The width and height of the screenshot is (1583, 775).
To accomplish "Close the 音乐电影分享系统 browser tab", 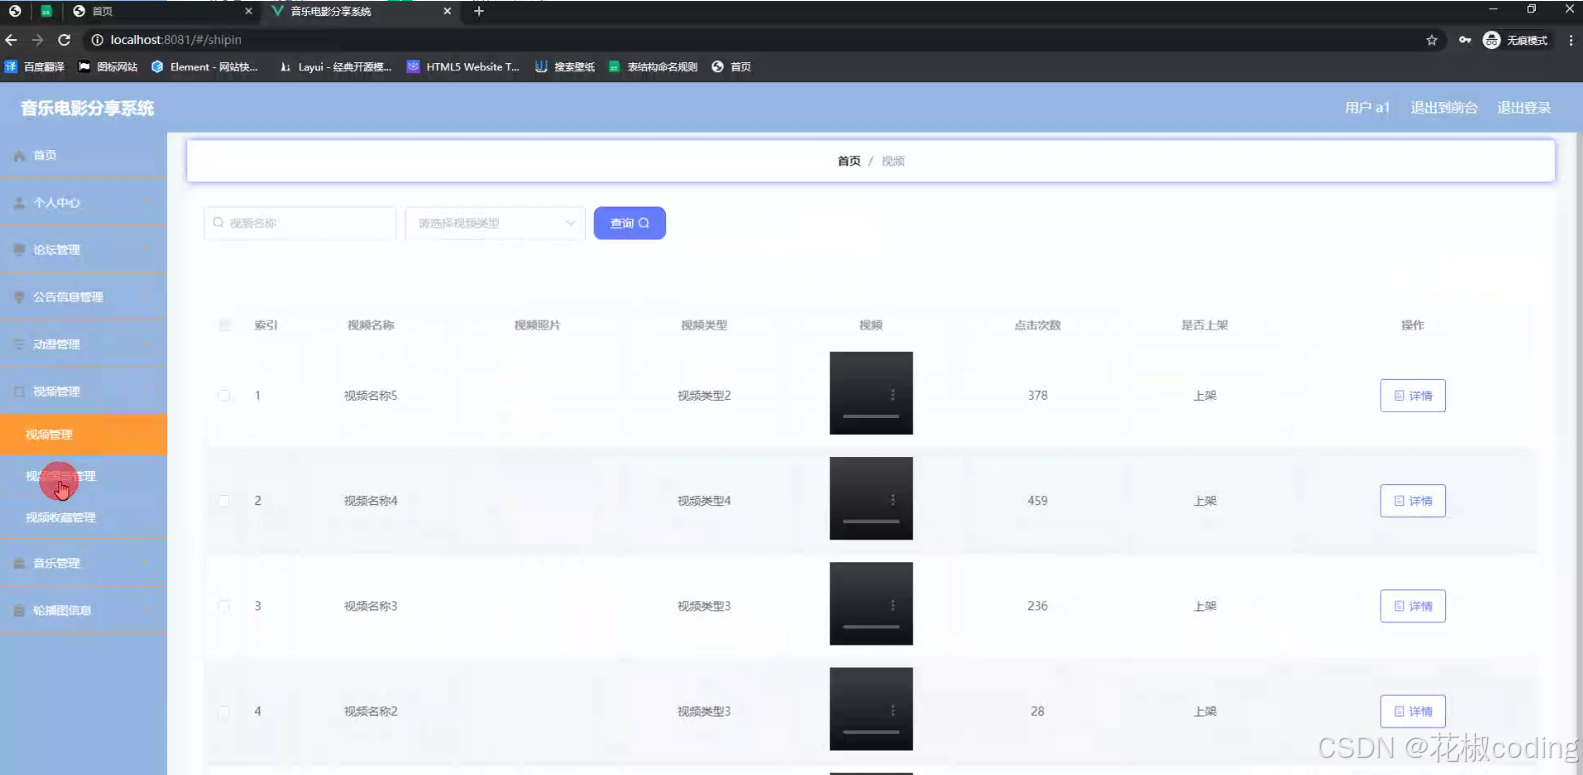I will pos(447,11).
